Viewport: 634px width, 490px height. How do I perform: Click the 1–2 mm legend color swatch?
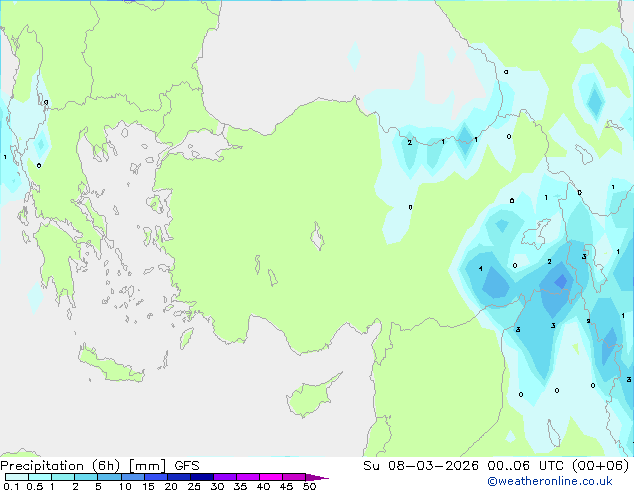click(x=63, y=477)
